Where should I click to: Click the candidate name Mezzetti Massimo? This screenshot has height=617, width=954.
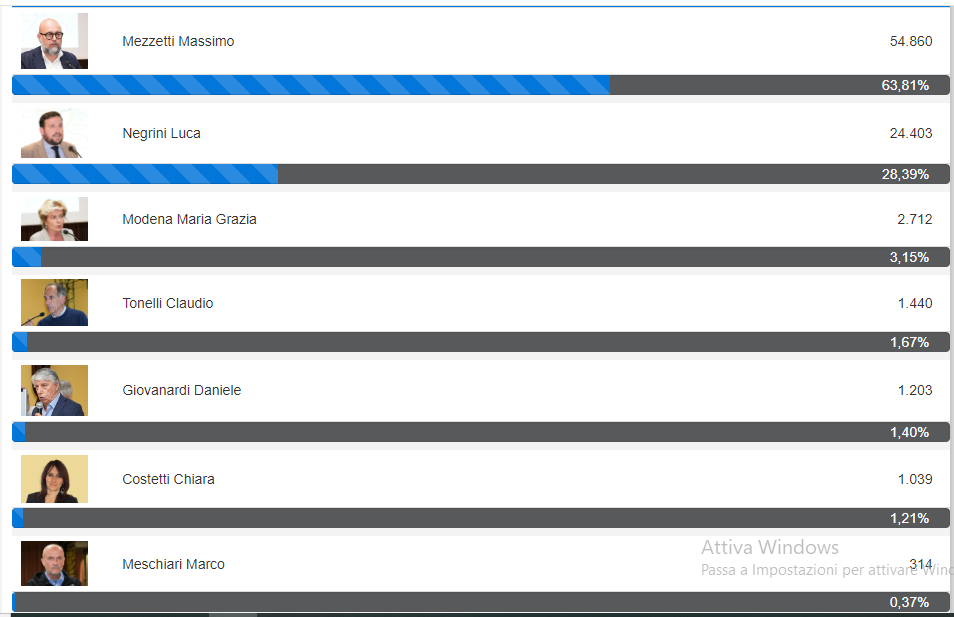[178, 41]
